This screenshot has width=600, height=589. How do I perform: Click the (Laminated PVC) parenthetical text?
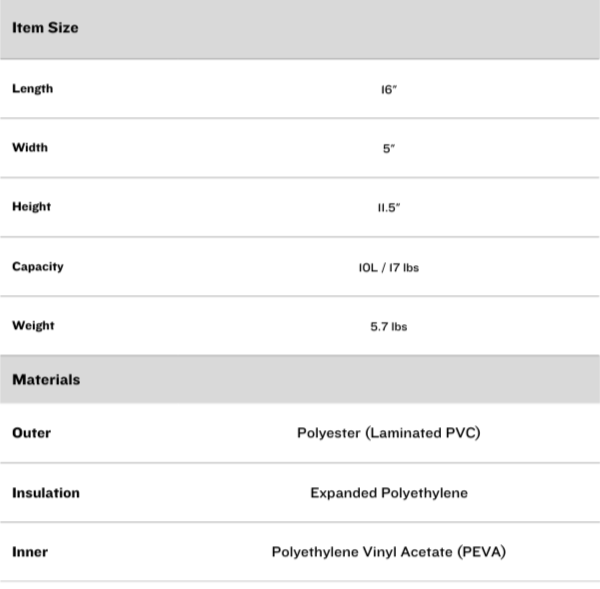pyautogui.click(x=423, y=433)
